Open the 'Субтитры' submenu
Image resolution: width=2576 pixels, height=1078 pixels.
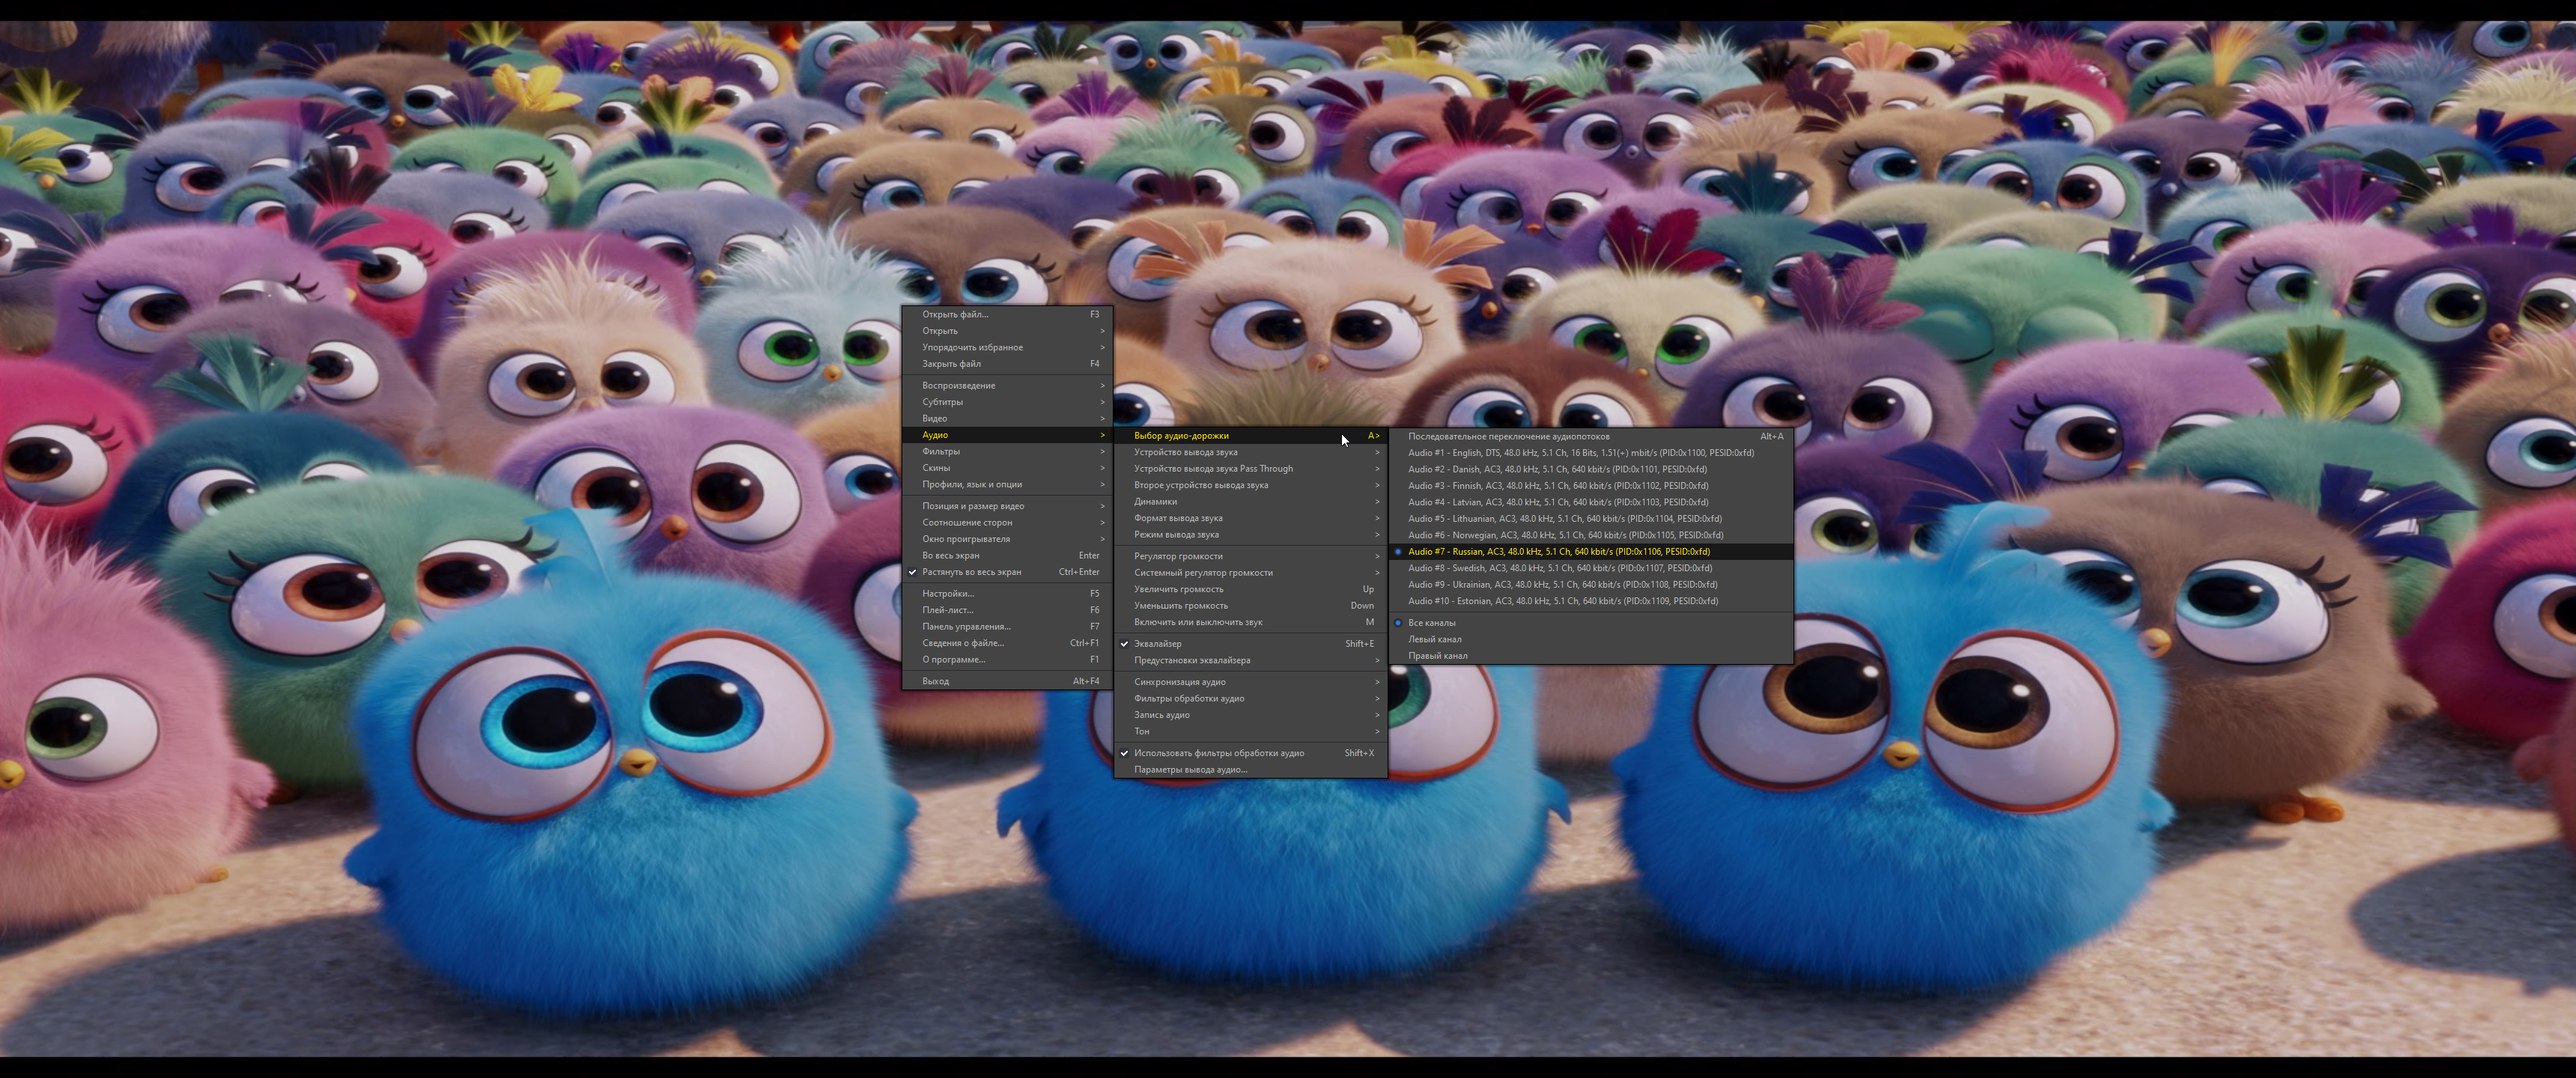pyautogui.click(x=1008, y=402)
